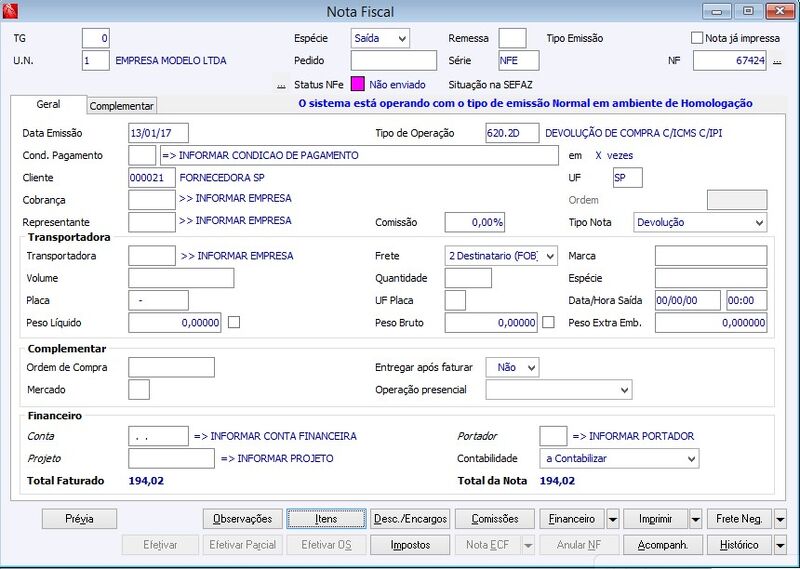Image resolution: width=800 pixels, height=569 pixels.
Task: Open the Histórico button
Action: (x=739, y=545)
